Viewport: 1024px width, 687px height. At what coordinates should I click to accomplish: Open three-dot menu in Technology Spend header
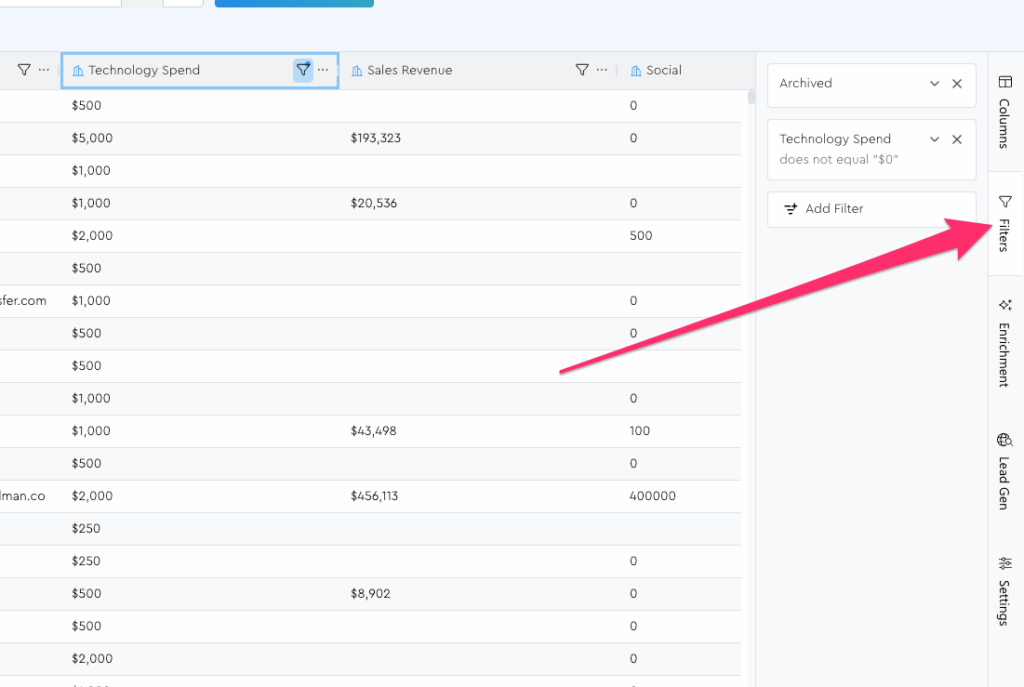323,70
